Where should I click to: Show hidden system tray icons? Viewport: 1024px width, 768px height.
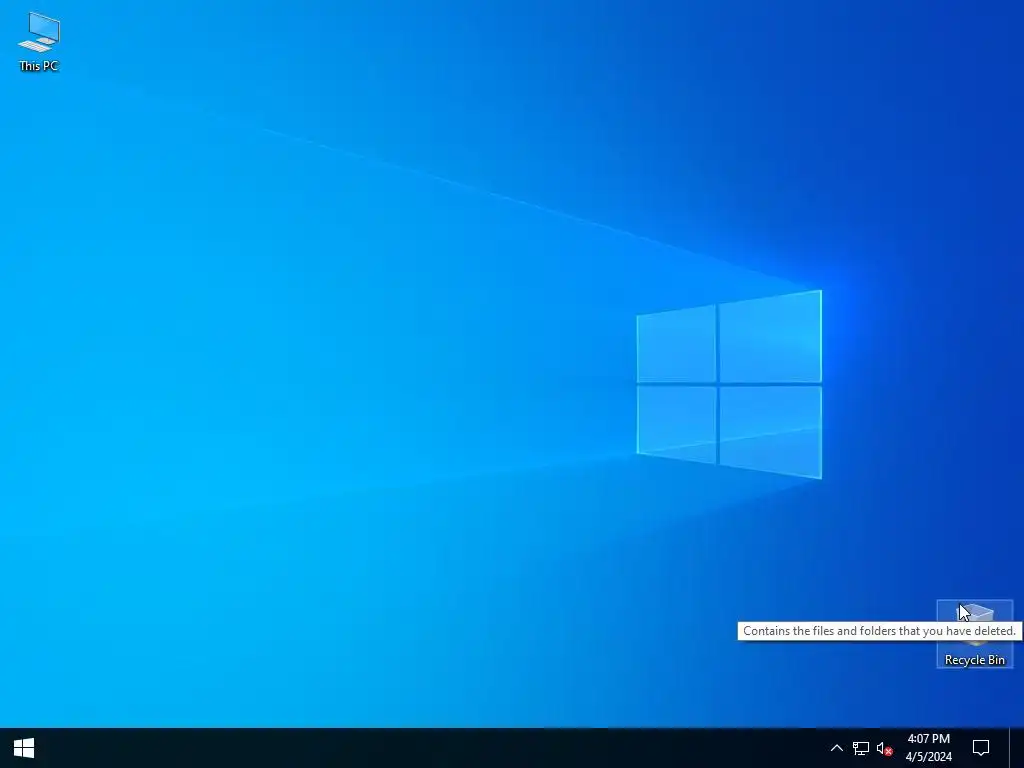837,748
